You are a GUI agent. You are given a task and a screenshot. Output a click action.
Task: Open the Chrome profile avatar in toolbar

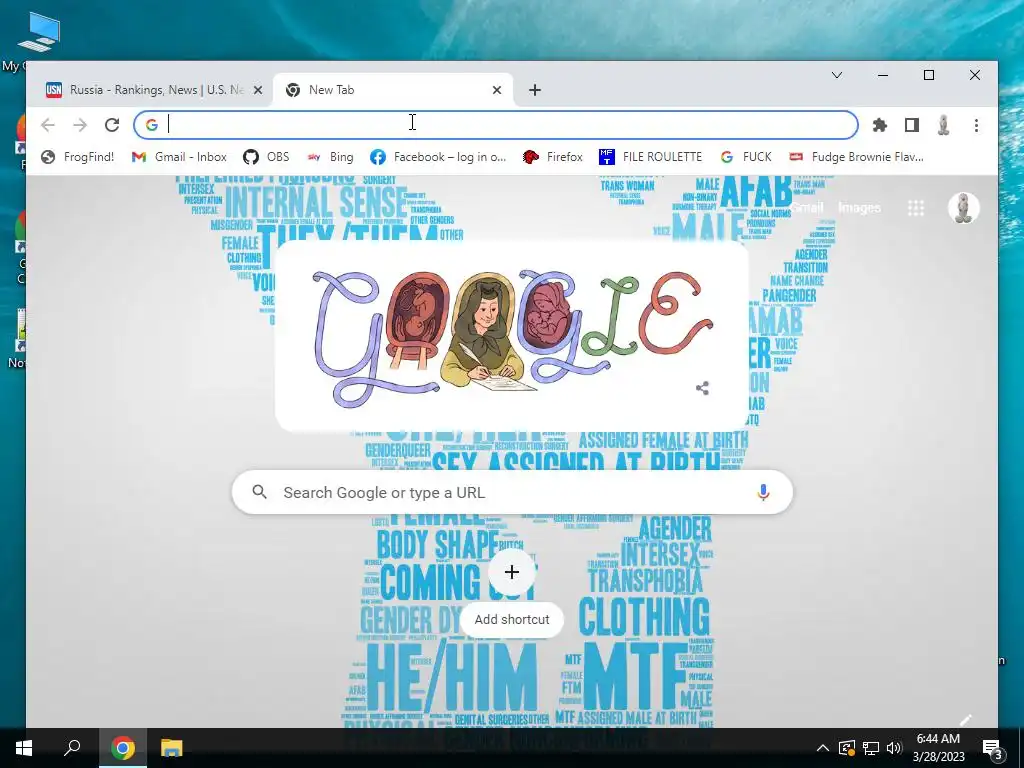(x=943, y=125)
